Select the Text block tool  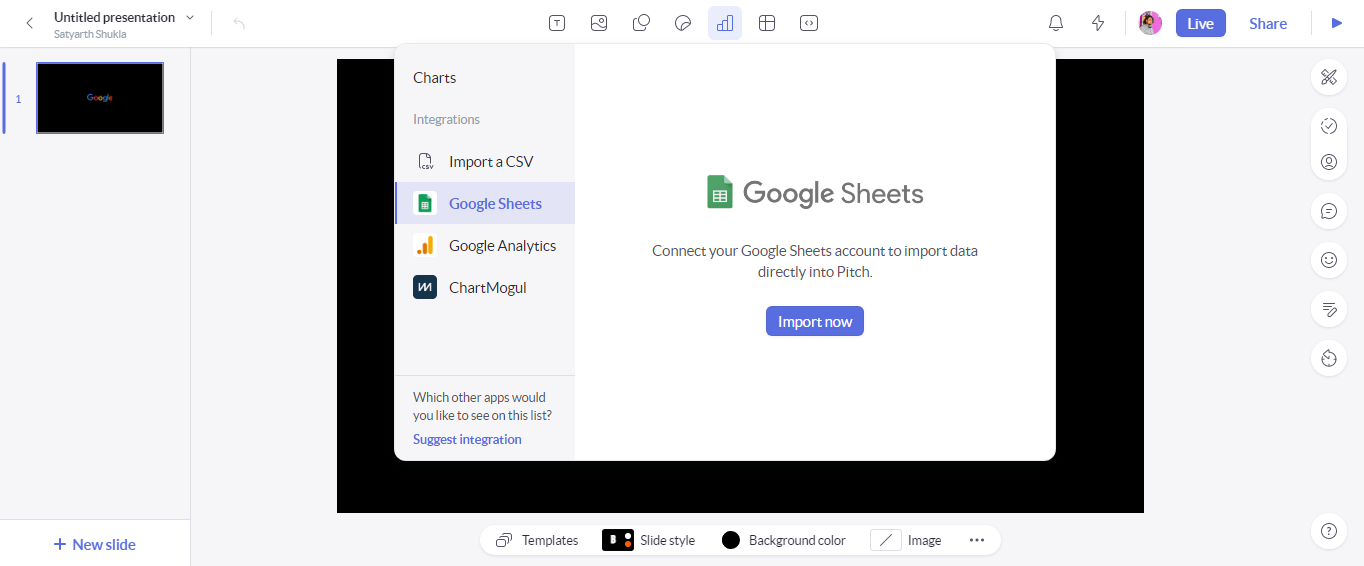557,23
